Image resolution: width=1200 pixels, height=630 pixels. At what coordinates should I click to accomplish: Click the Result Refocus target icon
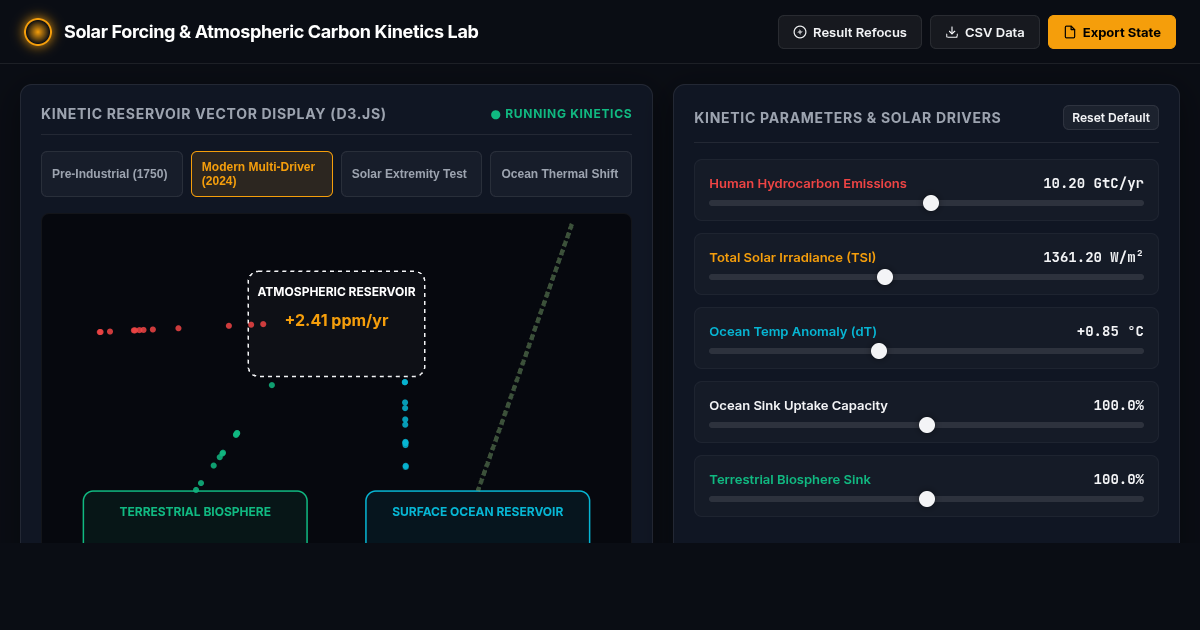coord(800,32)
